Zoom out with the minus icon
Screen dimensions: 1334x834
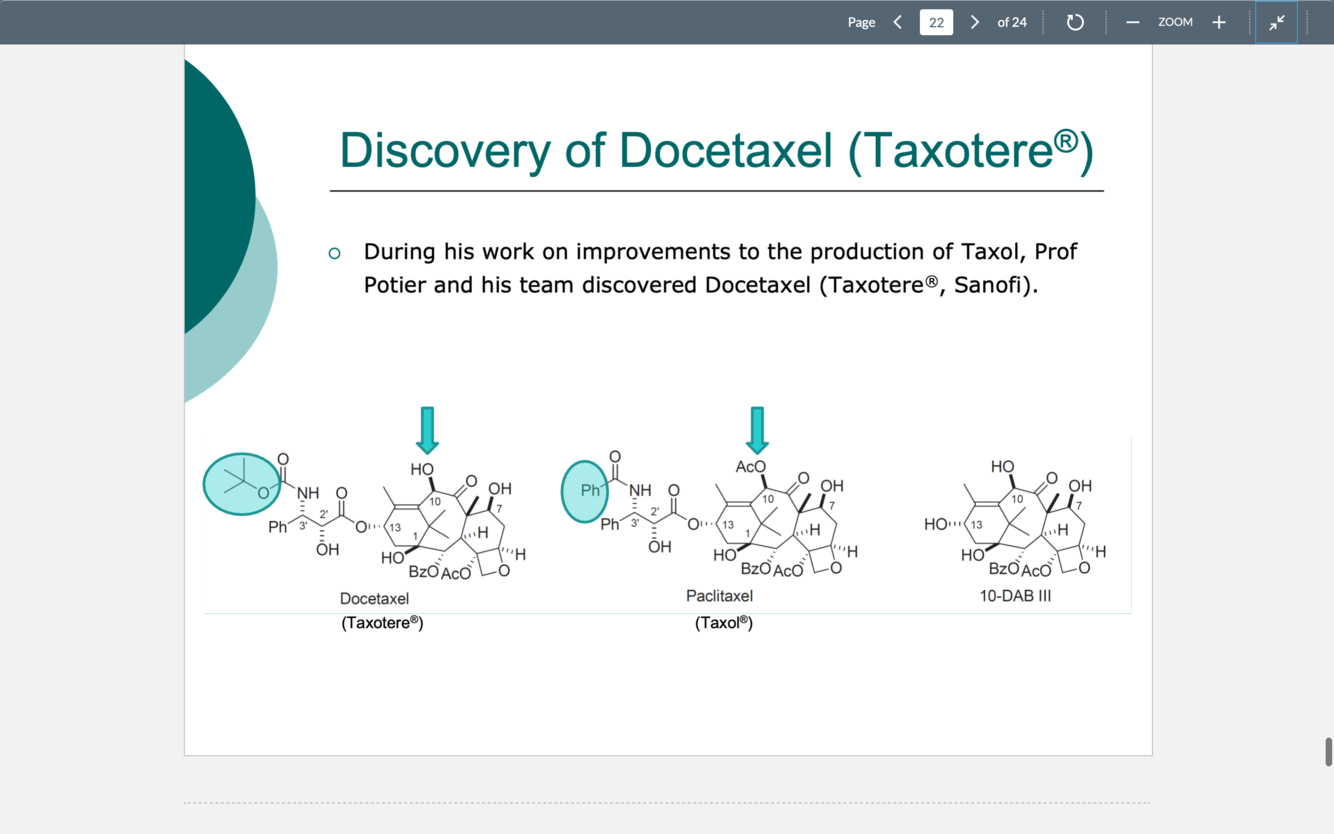pos(1132,22)
